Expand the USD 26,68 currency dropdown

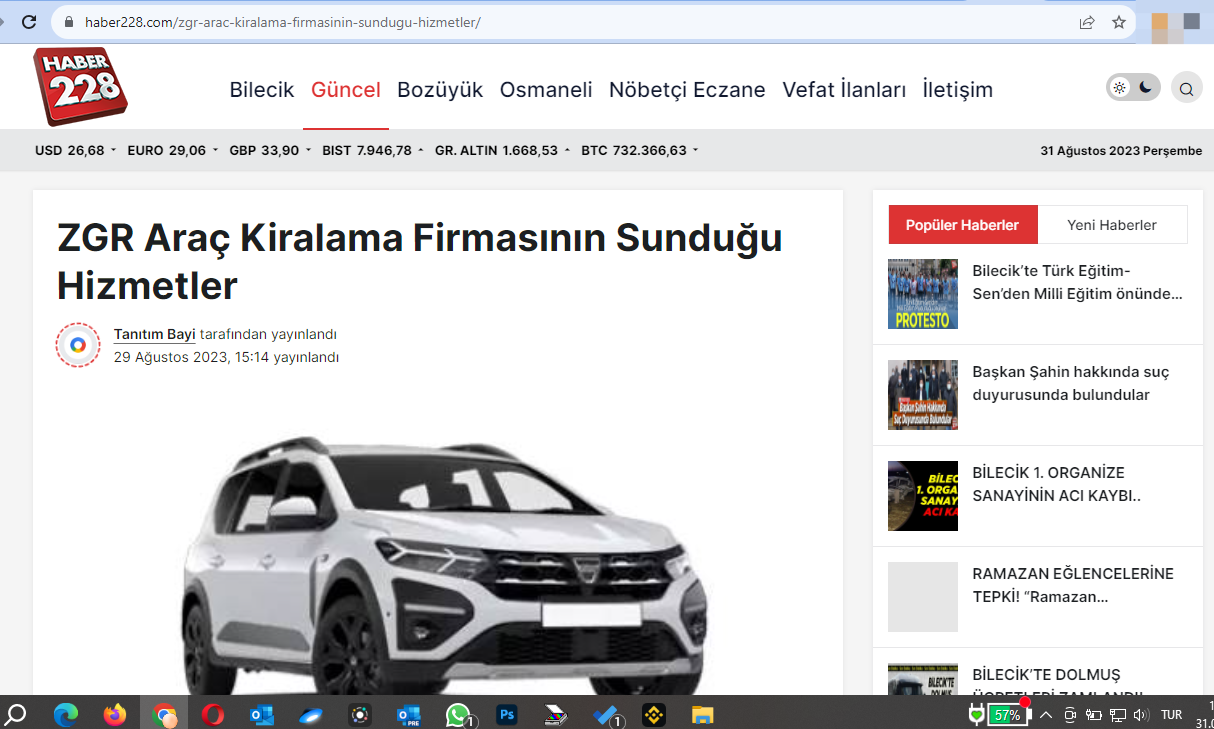(x=76, y=150)
